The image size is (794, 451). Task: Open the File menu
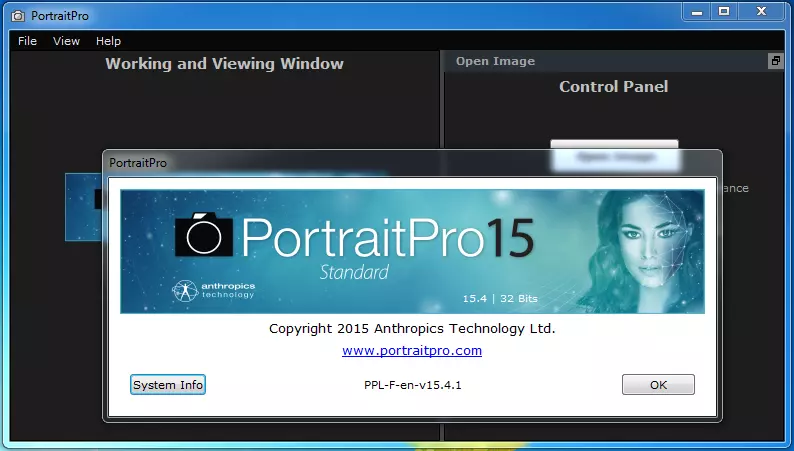pyautogui.click(x=27, y=41)
